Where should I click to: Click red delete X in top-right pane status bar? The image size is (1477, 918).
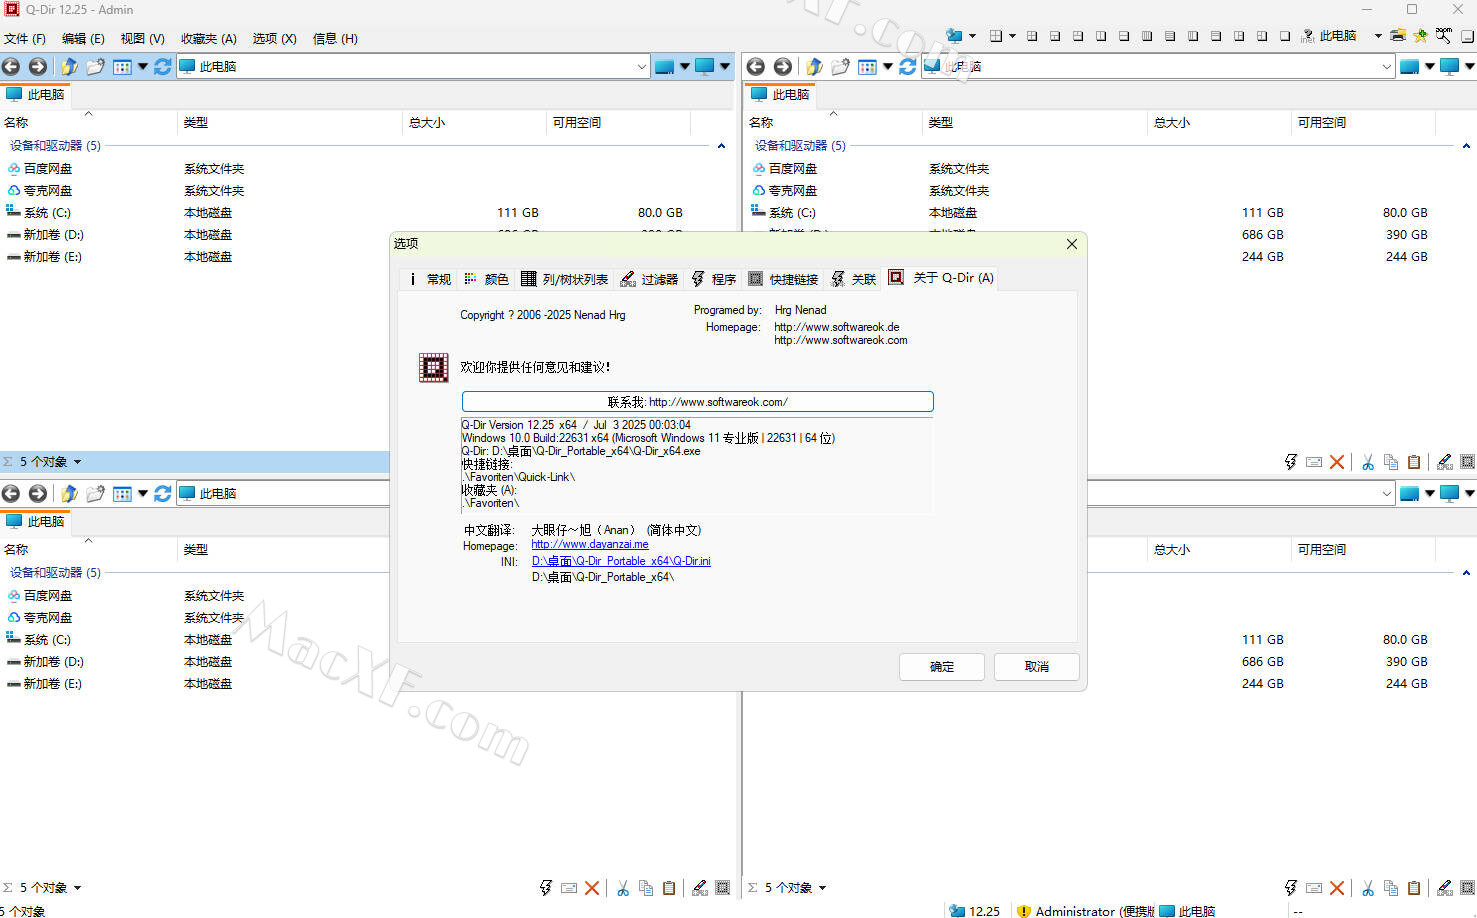point(1337,462)
